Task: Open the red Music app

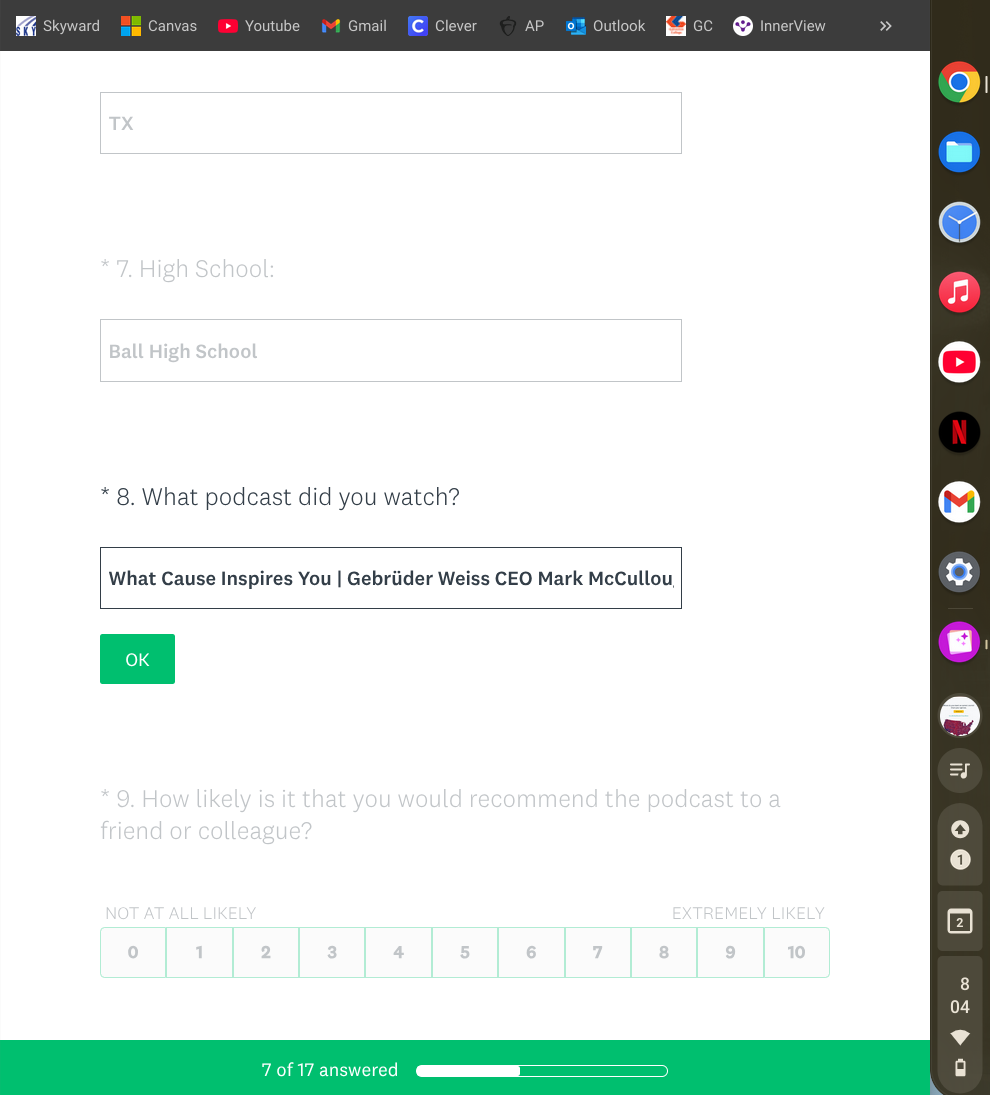Action: [x=959, y=292]
